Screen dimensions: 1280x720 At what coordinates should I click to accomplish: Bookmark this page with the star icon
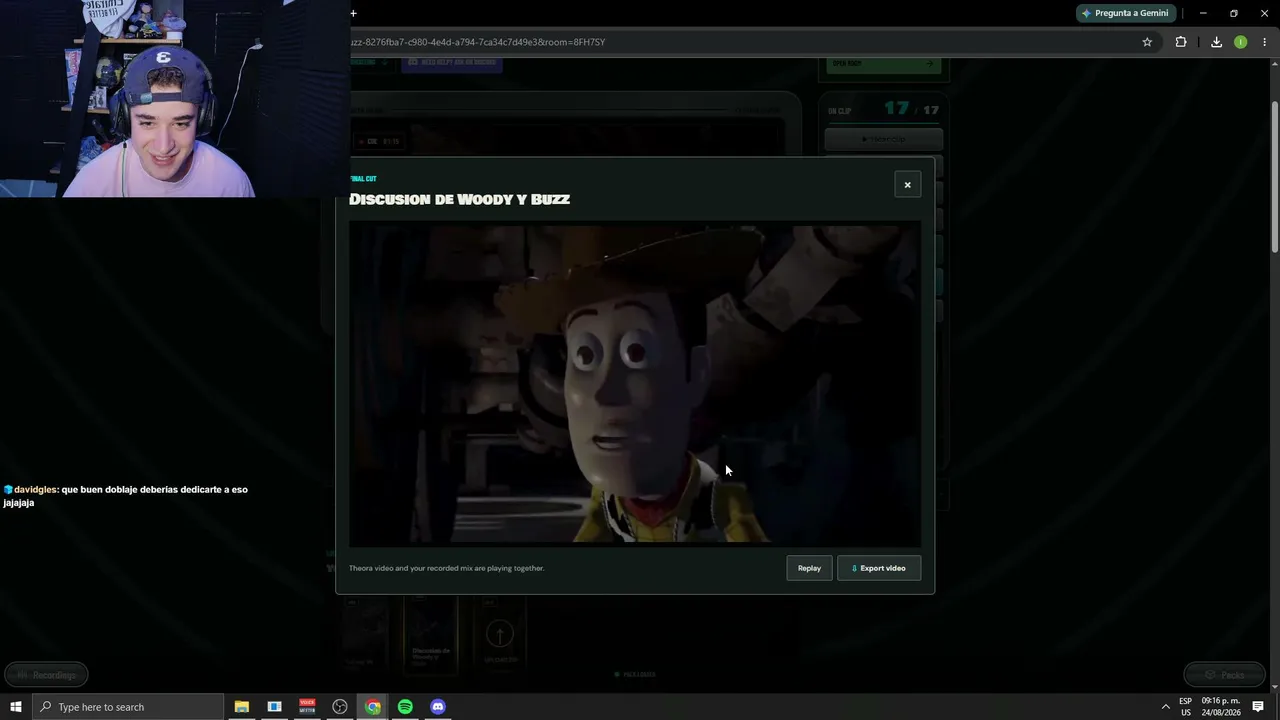pos(1147,42)
